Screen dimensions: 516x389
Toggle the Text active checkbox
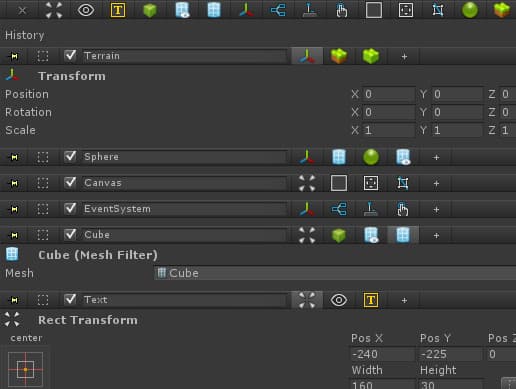click(x=70, y=299)
